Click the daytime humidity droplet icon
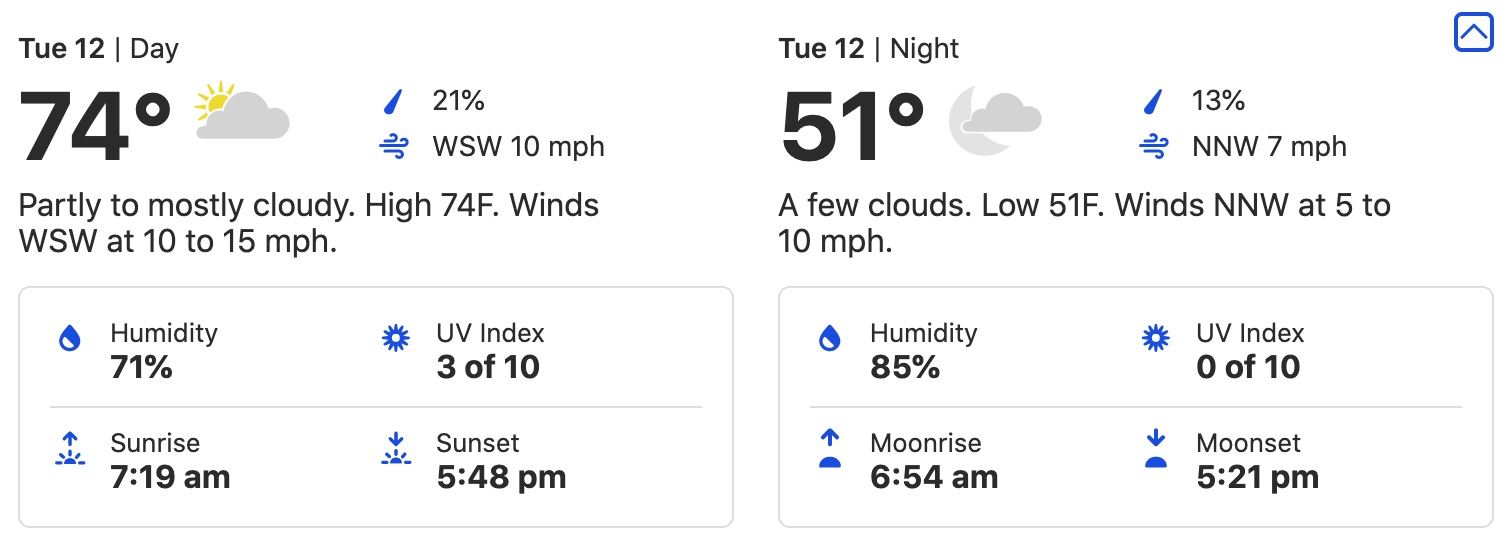The width and height of the screenshot is (1508, 546). point(69,339)
